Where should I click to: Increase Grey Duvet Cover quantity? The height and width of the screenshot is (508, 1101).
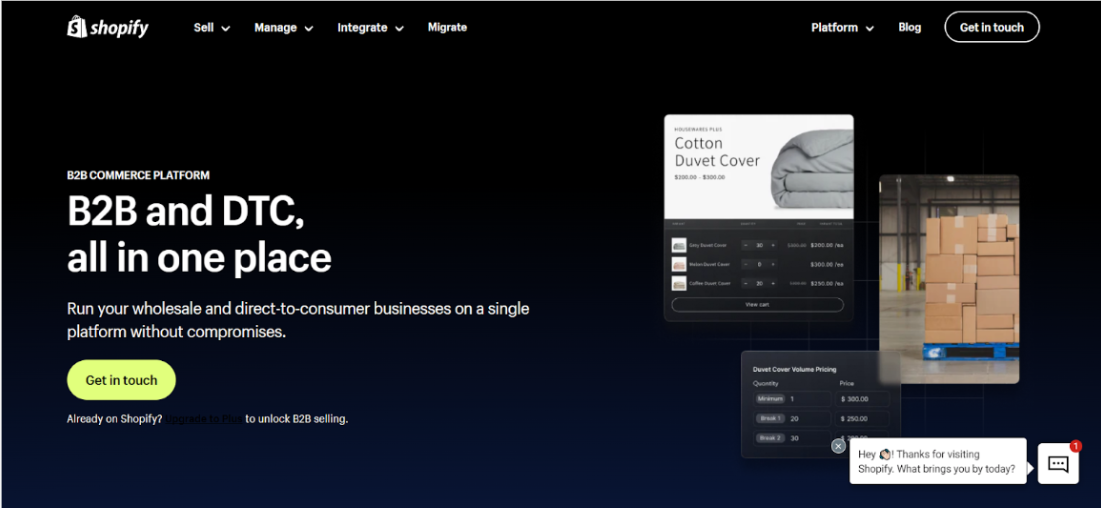click(x=773, y=245)
